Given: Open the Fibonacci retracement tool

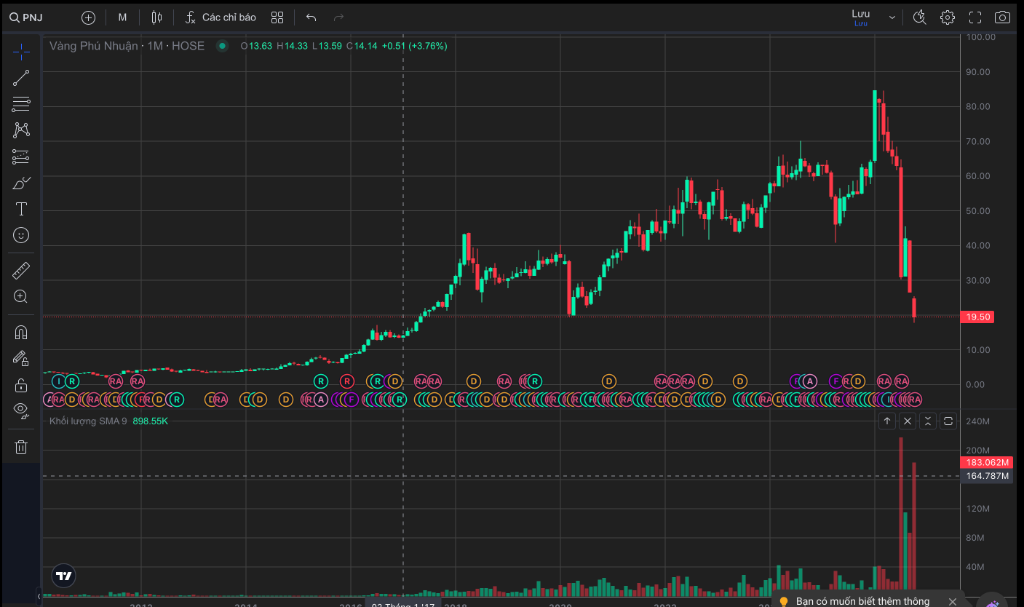Looking at the screenshot, I should pos(21,104).
